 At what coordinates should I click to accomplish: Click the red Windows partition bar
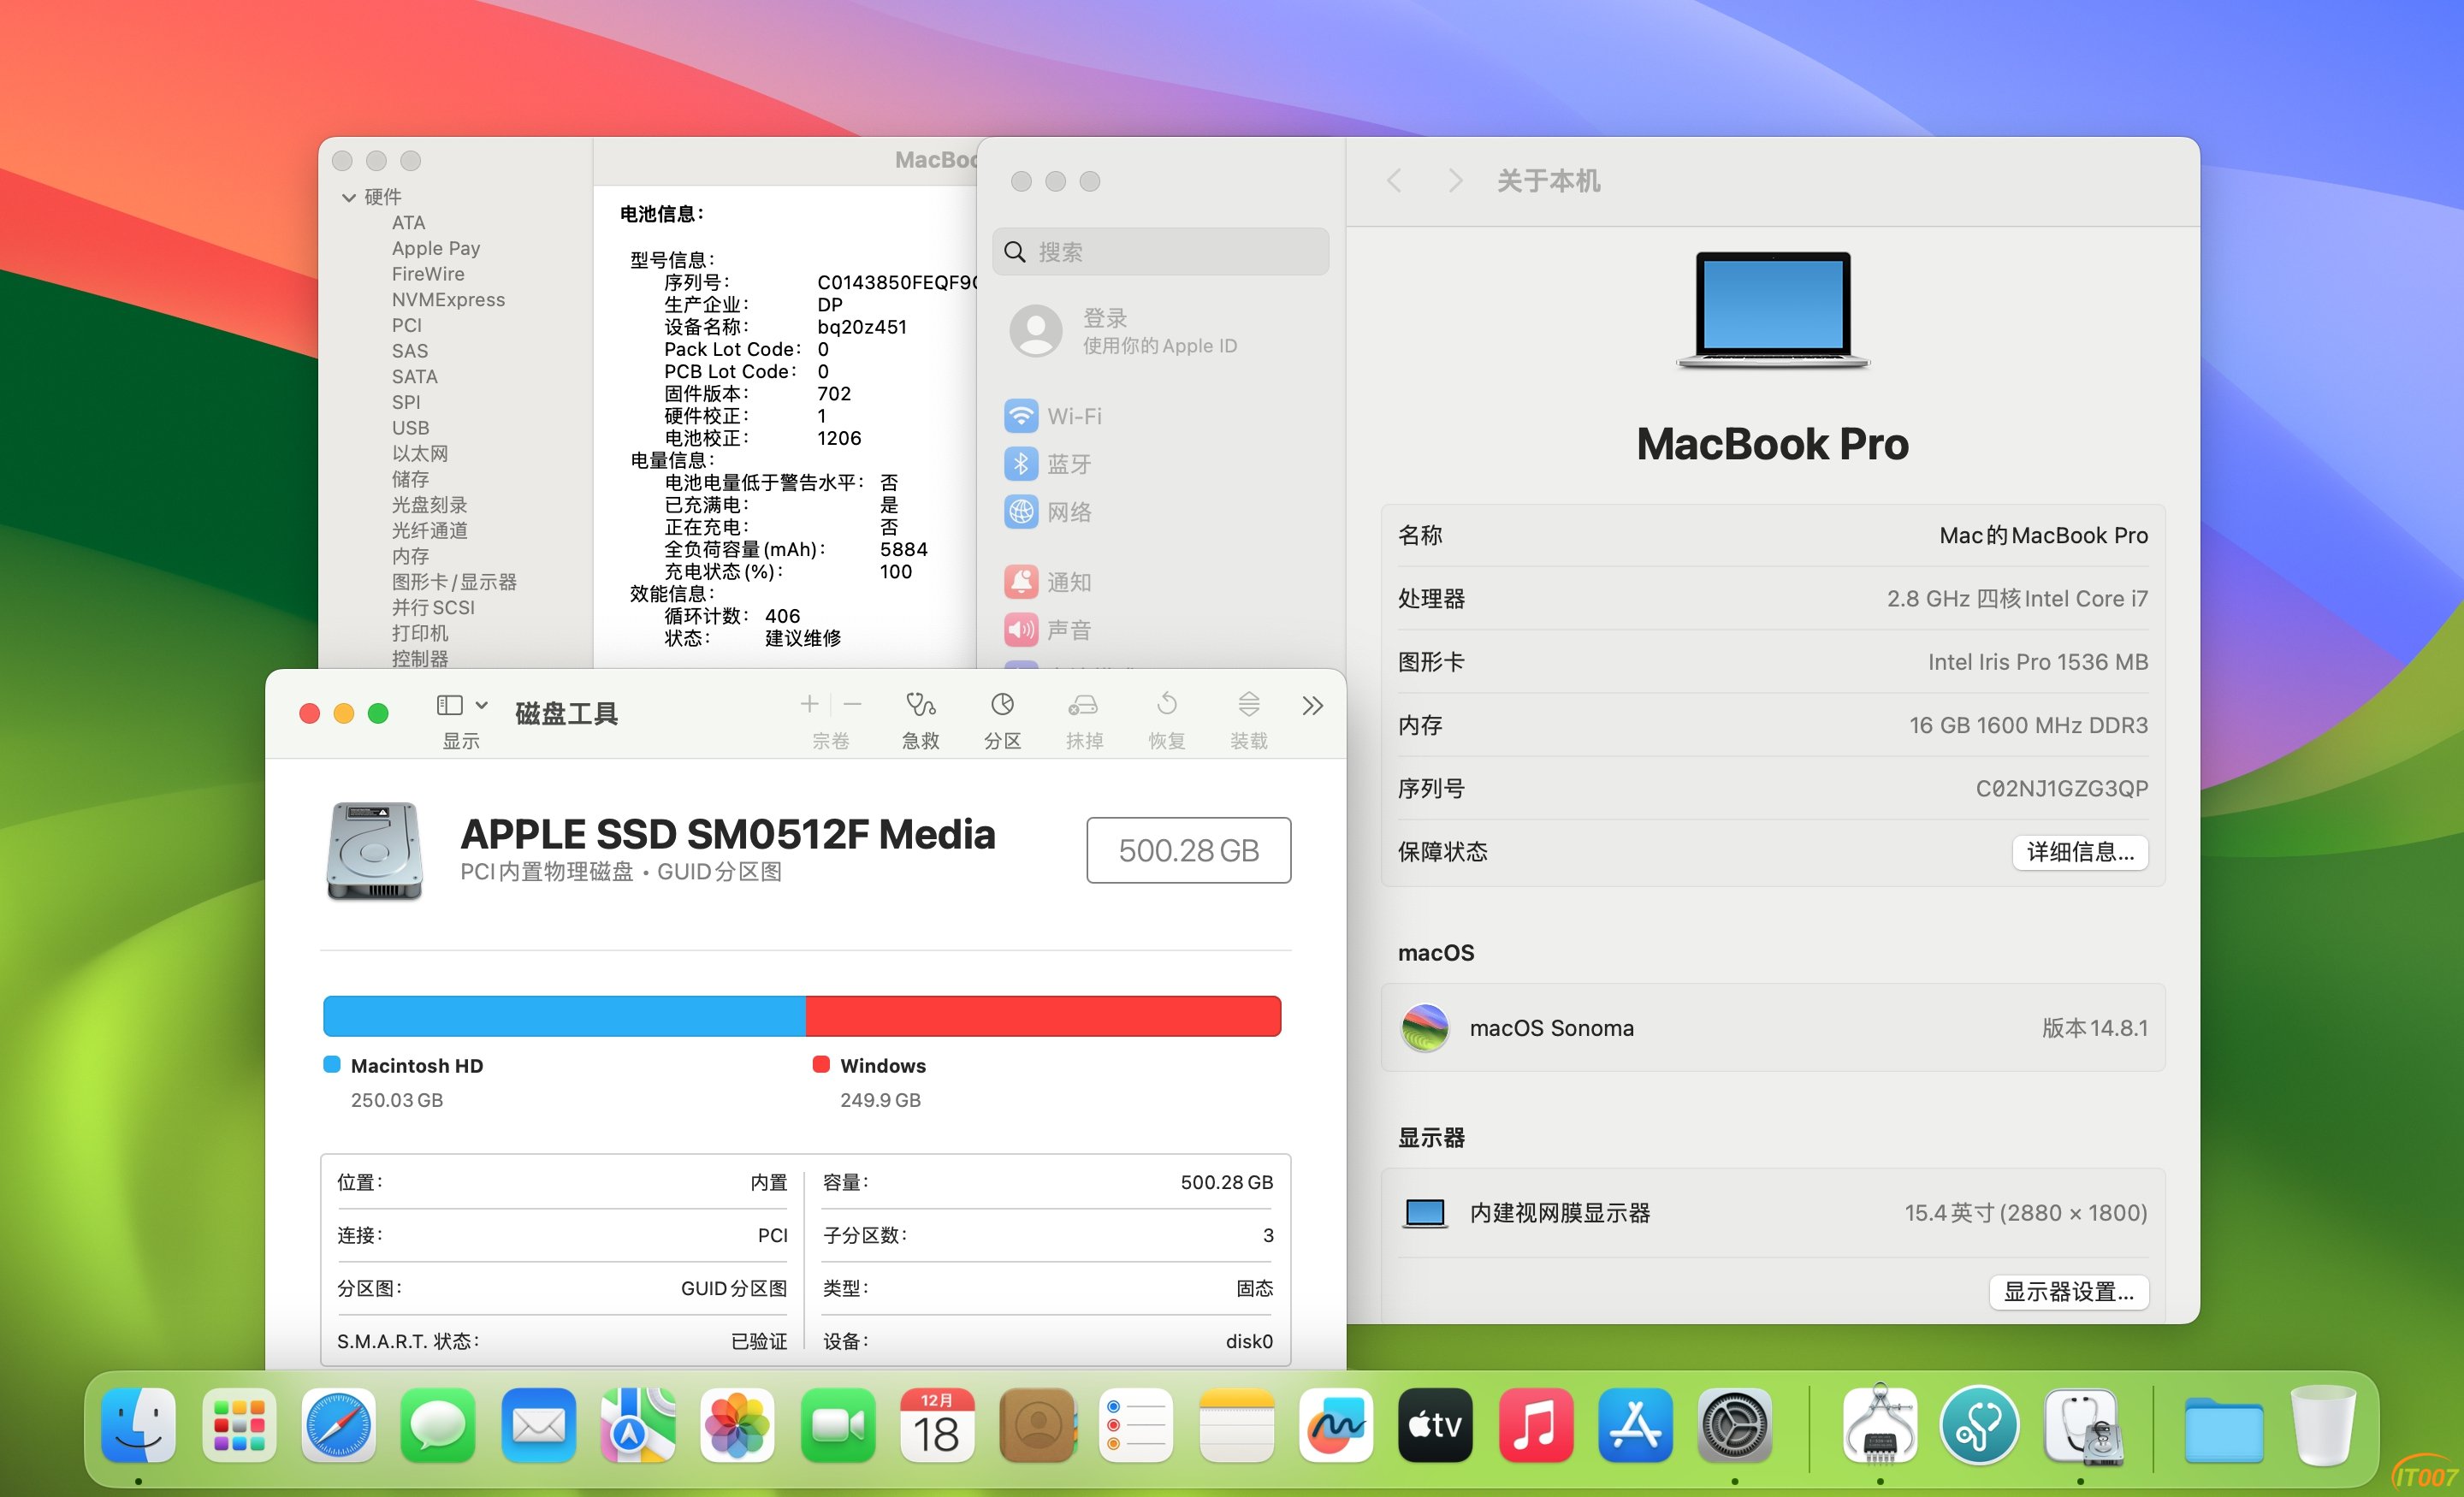1042,1016
